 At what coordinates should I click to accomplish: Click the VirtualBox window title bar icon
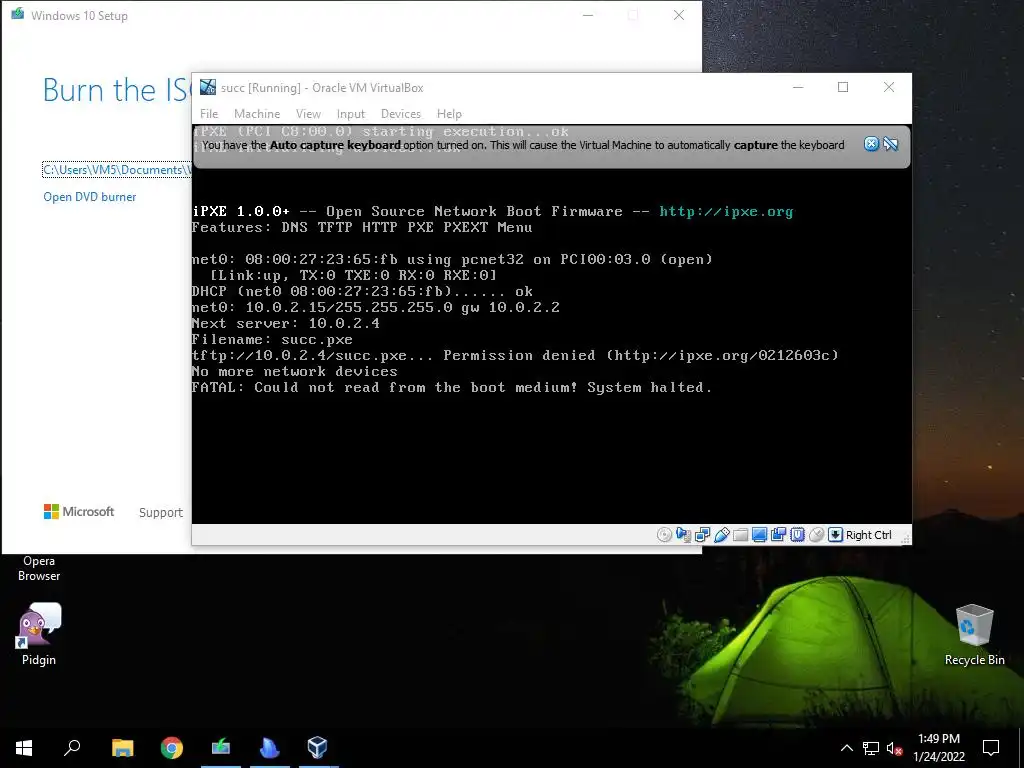click(208, 87)
